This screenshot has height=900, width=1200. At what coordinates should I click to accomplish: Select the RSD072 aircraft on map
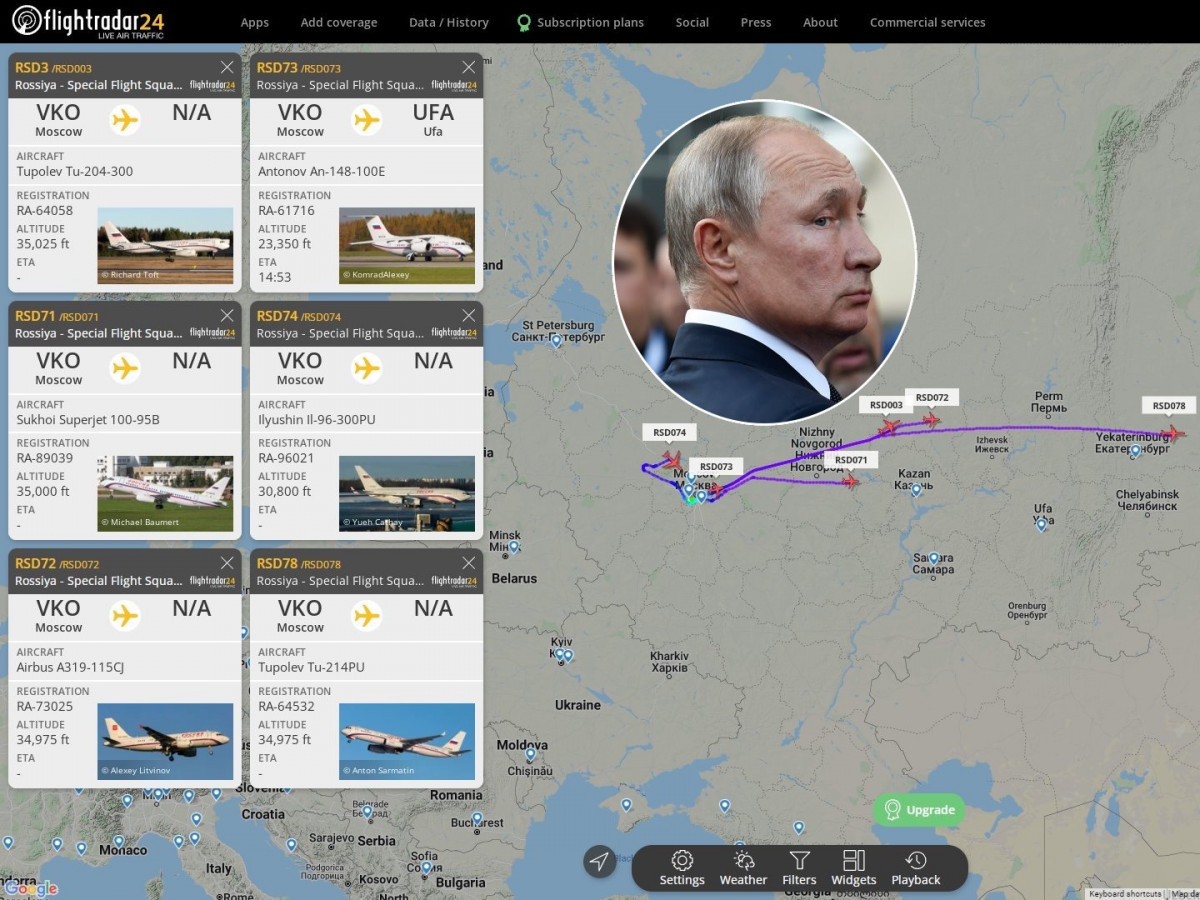(x=931, y=420)
